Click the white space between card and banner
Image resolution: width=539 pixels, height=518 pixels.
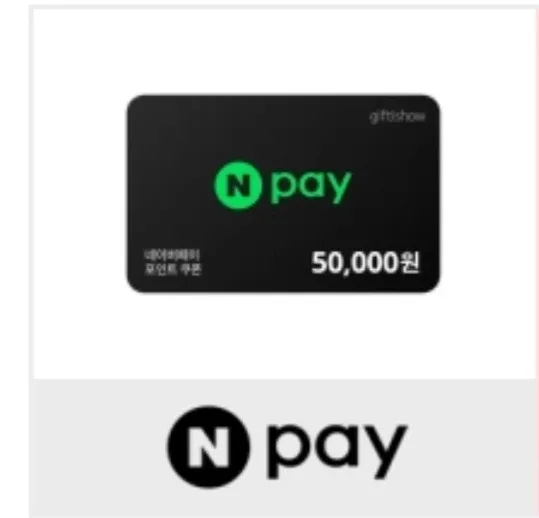click(283, 336)
